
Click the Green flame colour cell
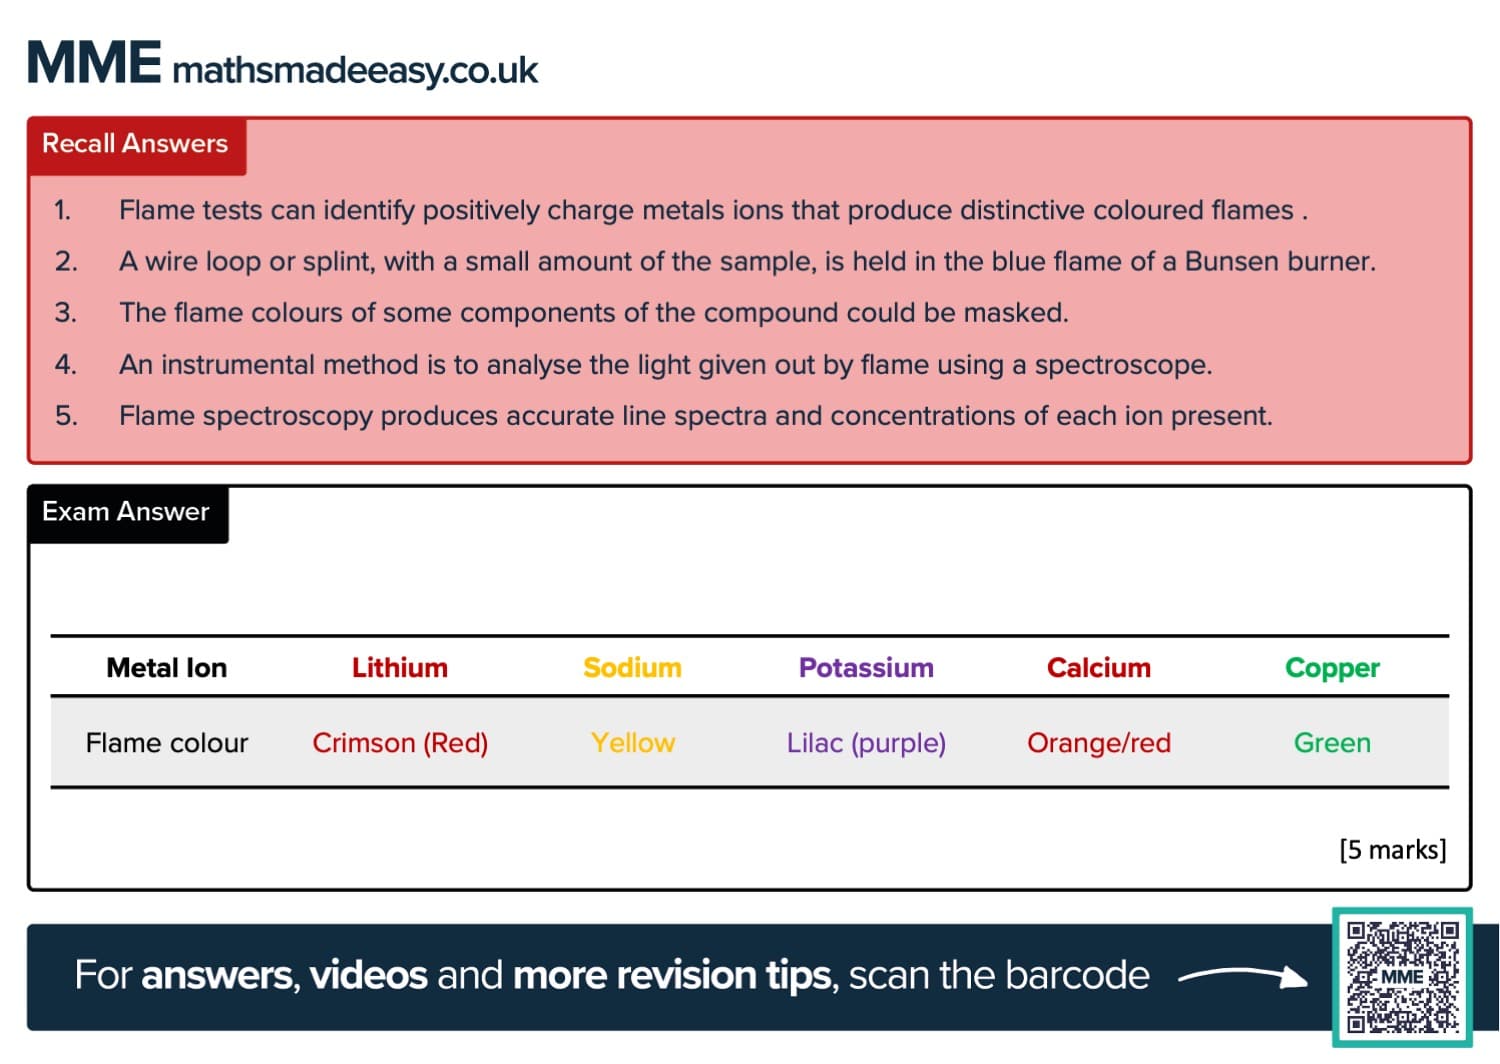(1332, 743)
